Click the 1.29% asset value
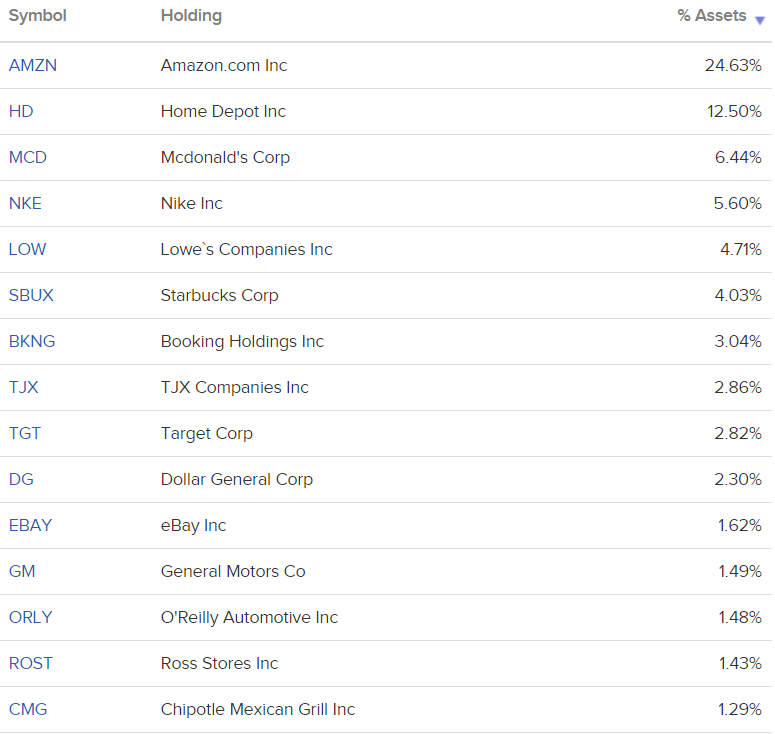 [740, 709]
